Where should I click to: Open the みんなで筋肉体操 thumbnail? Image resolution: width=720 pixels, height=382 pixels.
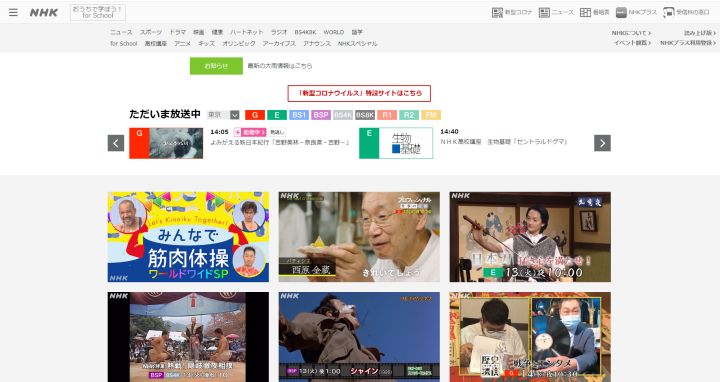188,237
